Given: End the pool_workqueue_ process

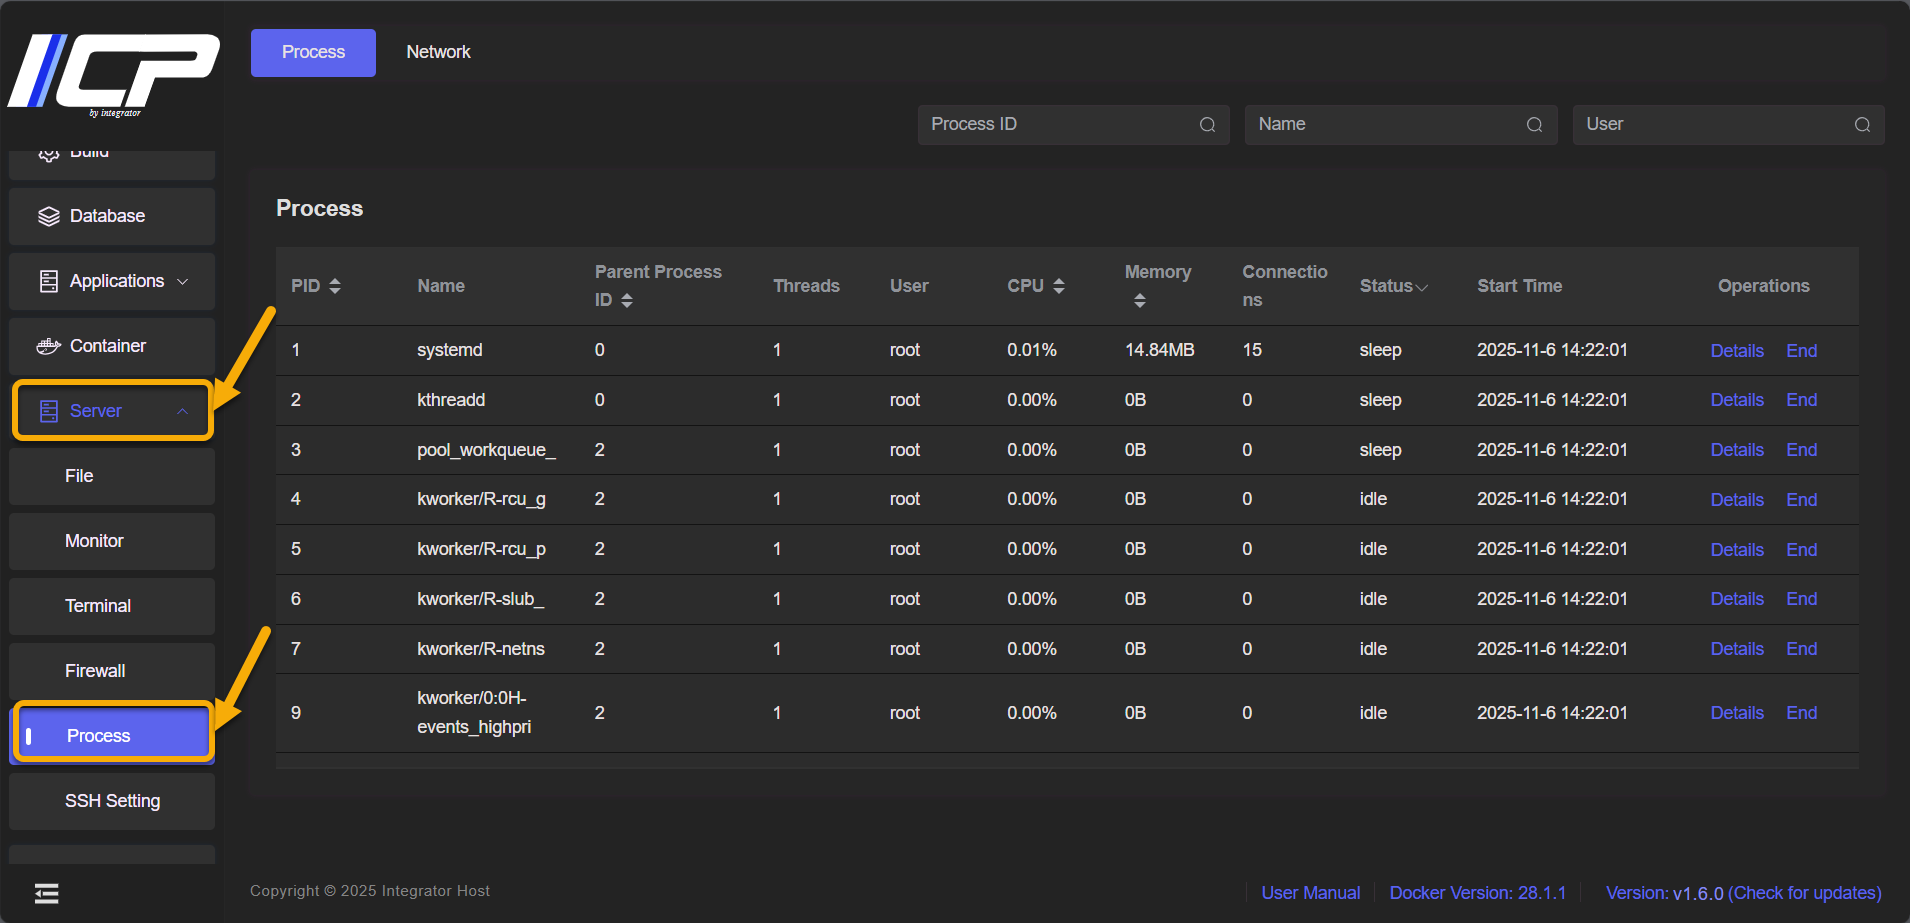Looking at the screenshot, I should click(x=1801, y=450).
